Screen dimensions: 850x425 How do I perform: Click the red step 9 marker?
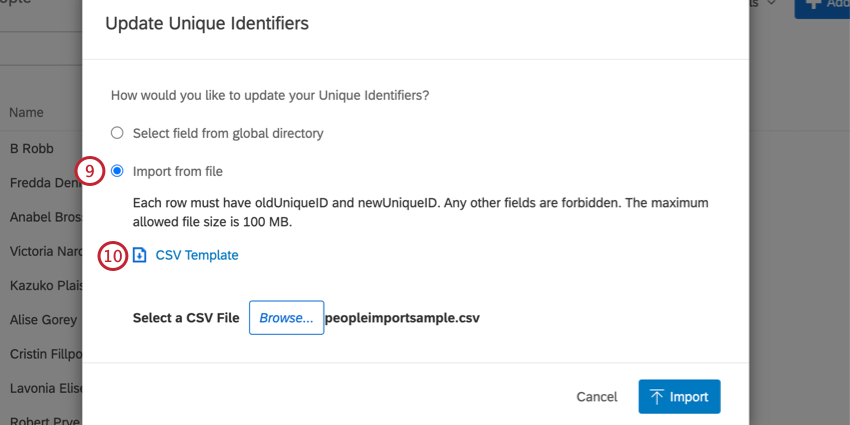[90, 171]
